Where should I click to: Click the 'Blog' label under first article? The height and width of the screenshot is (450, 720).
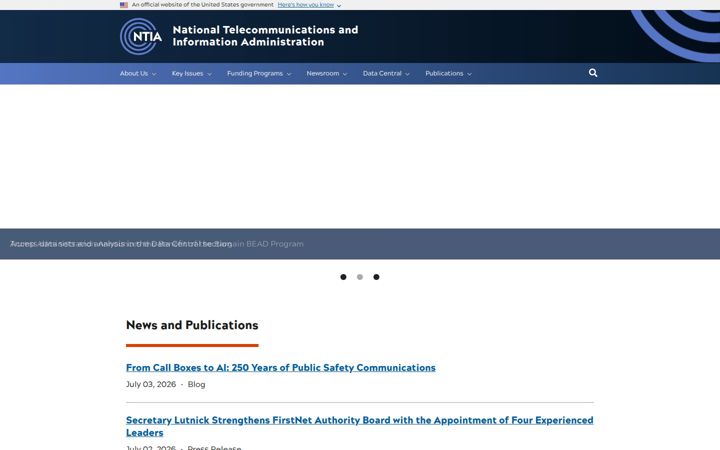point(196,384)
